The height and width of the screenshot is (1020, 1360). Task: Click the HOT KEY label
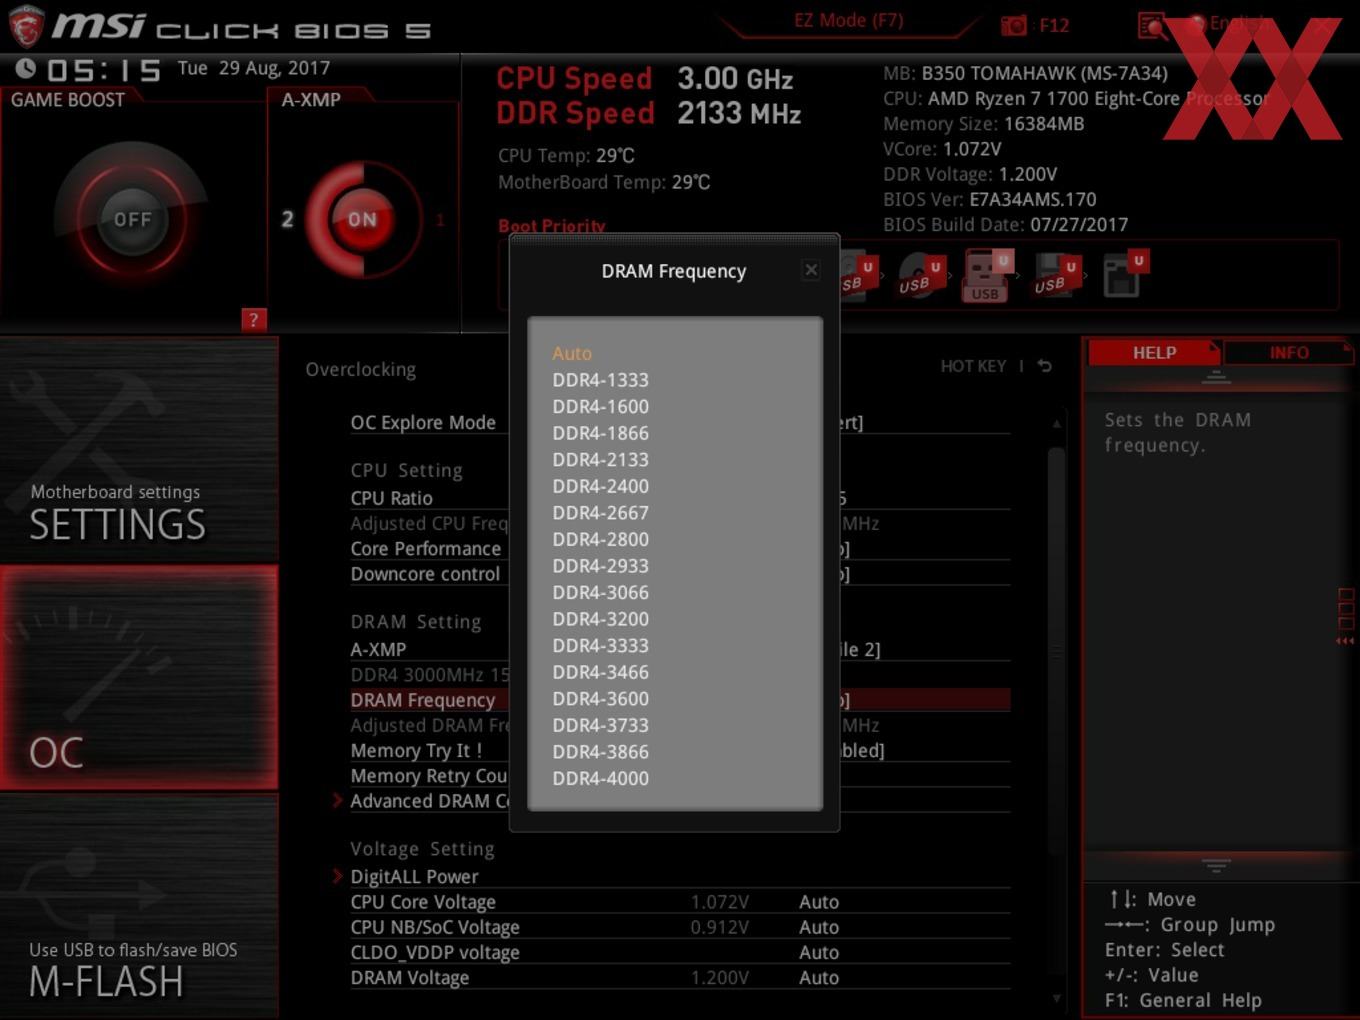[973, 366]
